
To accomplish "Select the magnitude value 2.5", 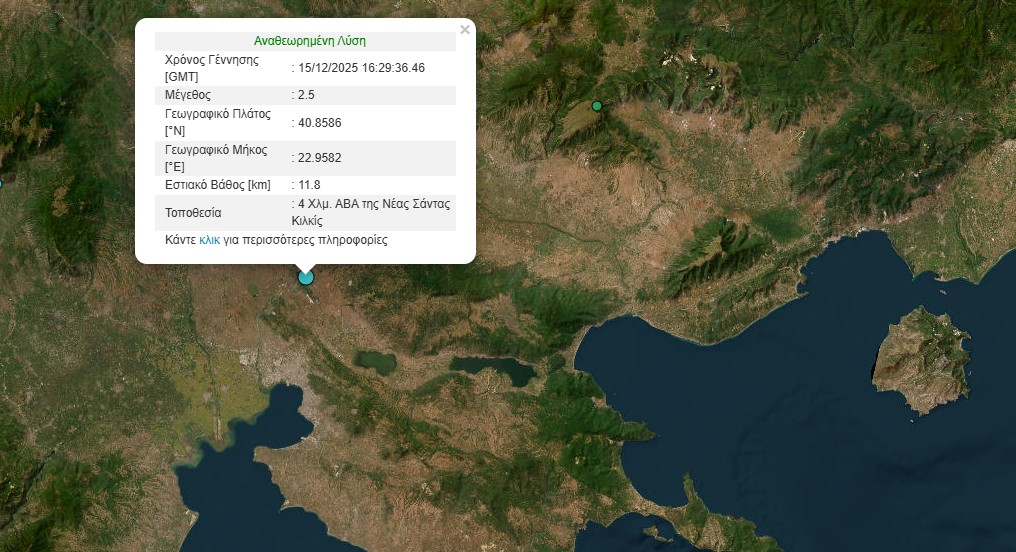I will (306, 95).
